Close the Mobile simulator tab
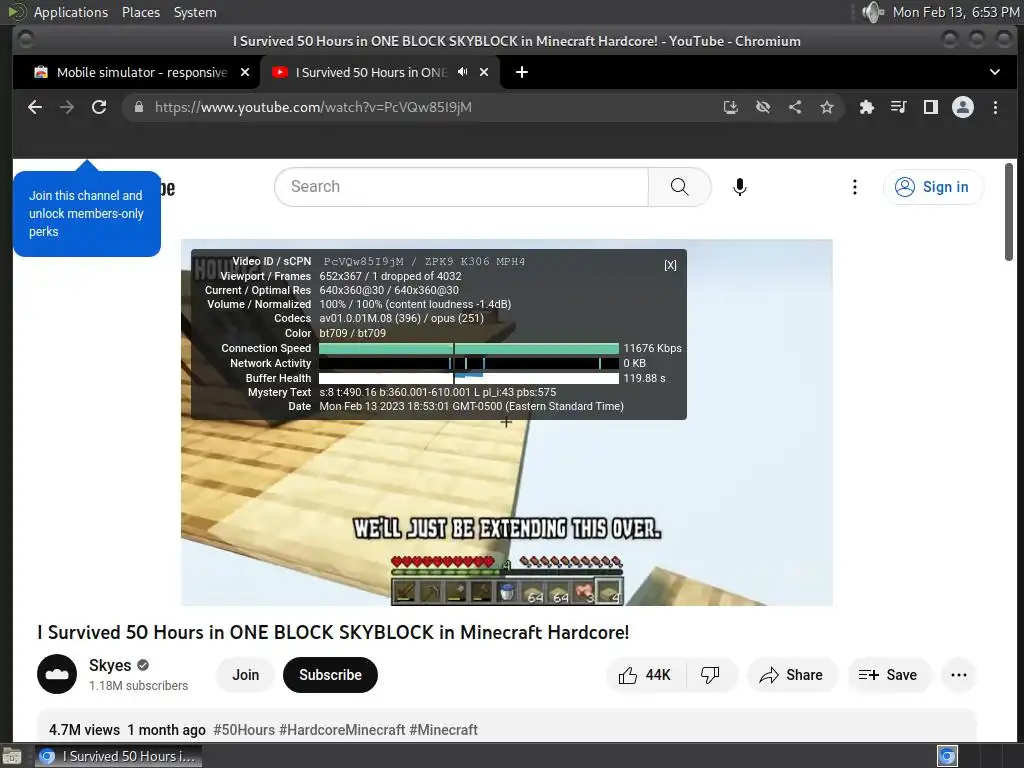This screenshot has height=768, width=1024. point(245,72)
